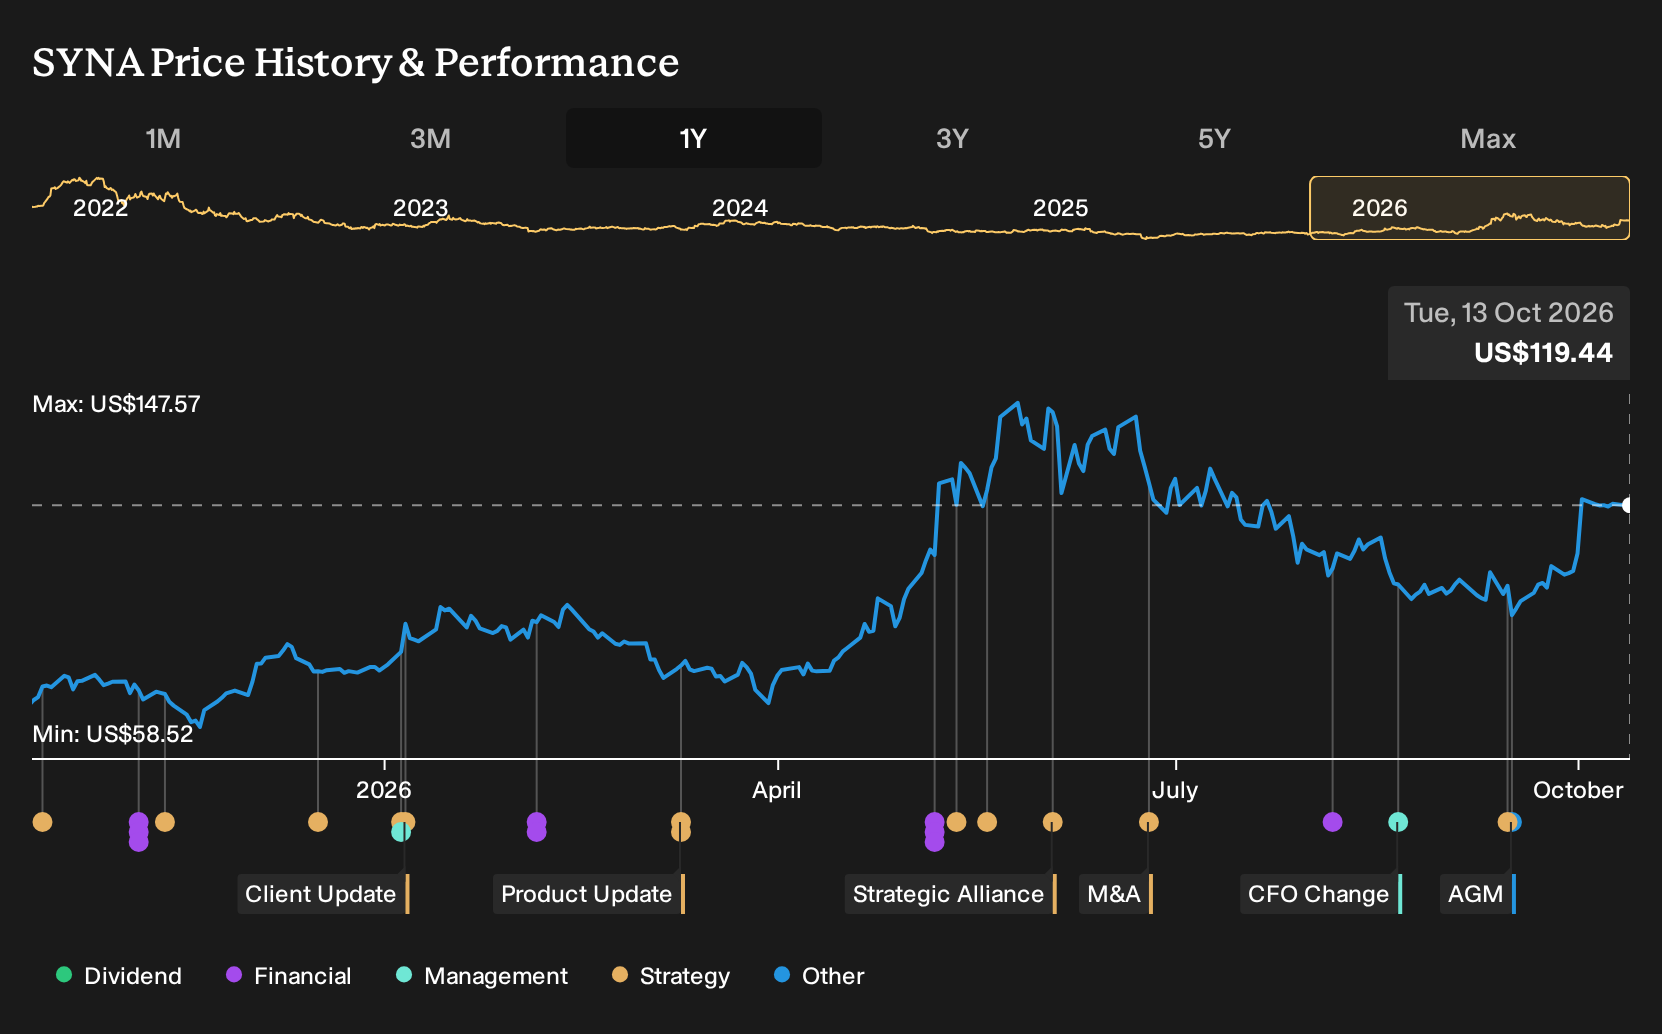Viewport: 1662px width, 1034px height.
Task: Toggle the Strategy legend filter
Action: click(x=671, y=976)
